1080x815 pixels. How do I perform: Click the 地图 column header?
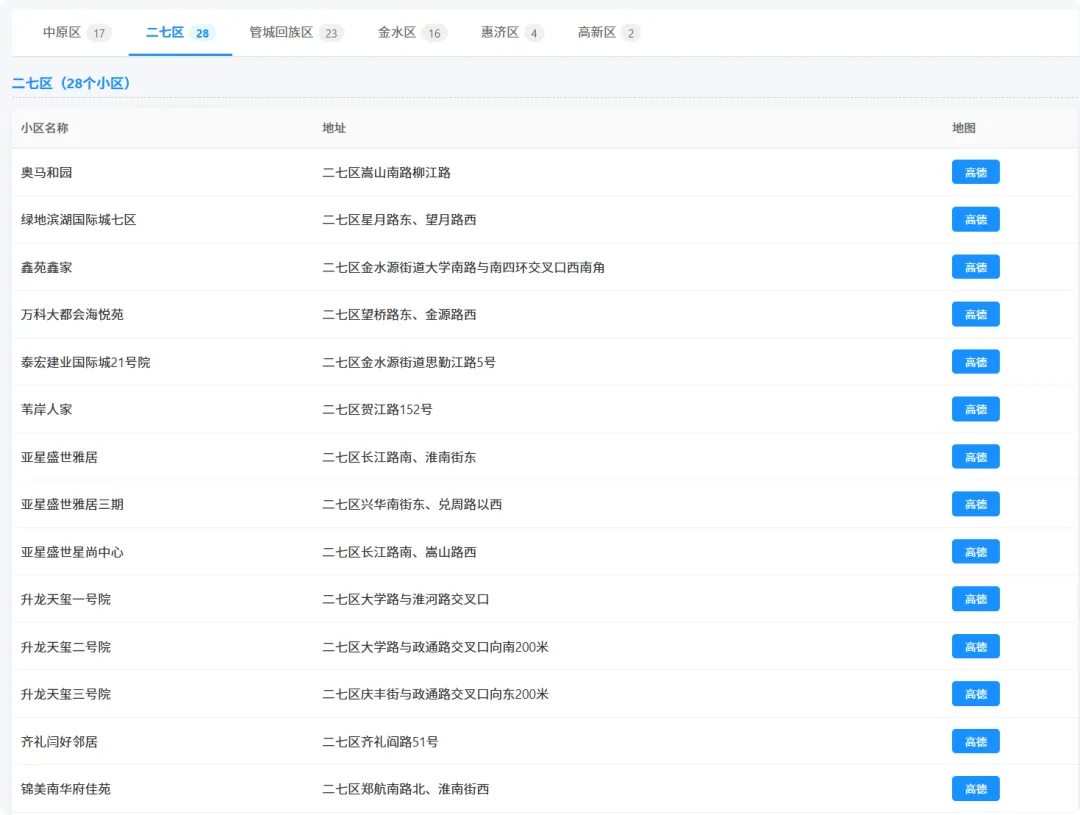[964, 127]
